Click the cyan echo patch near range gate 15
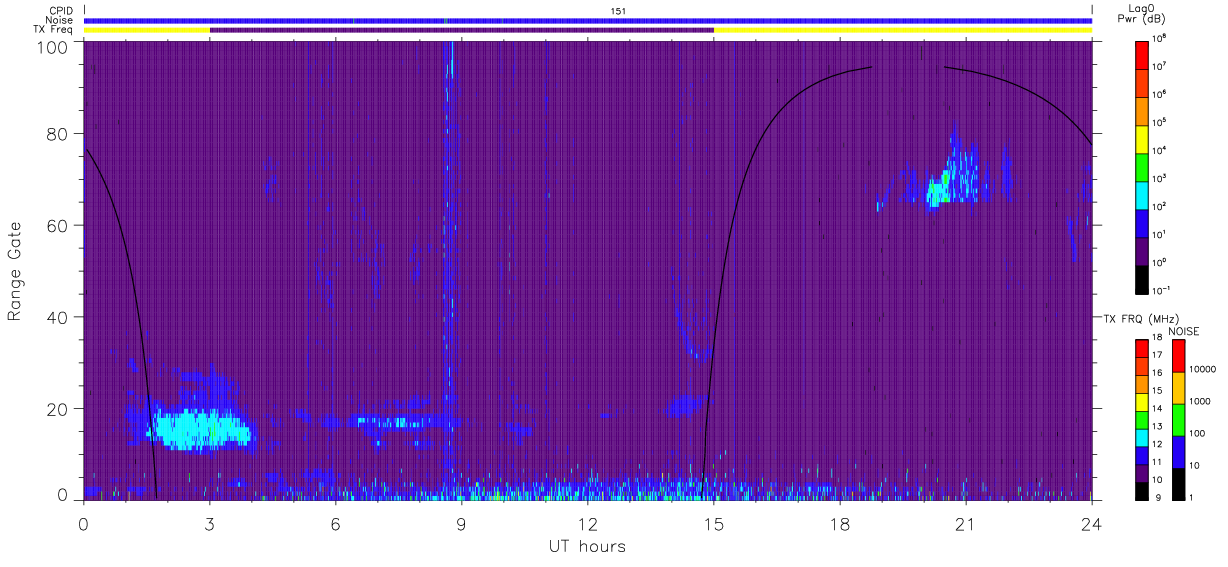The height and width of the screenshot is (567, 1228). [200, 428]
